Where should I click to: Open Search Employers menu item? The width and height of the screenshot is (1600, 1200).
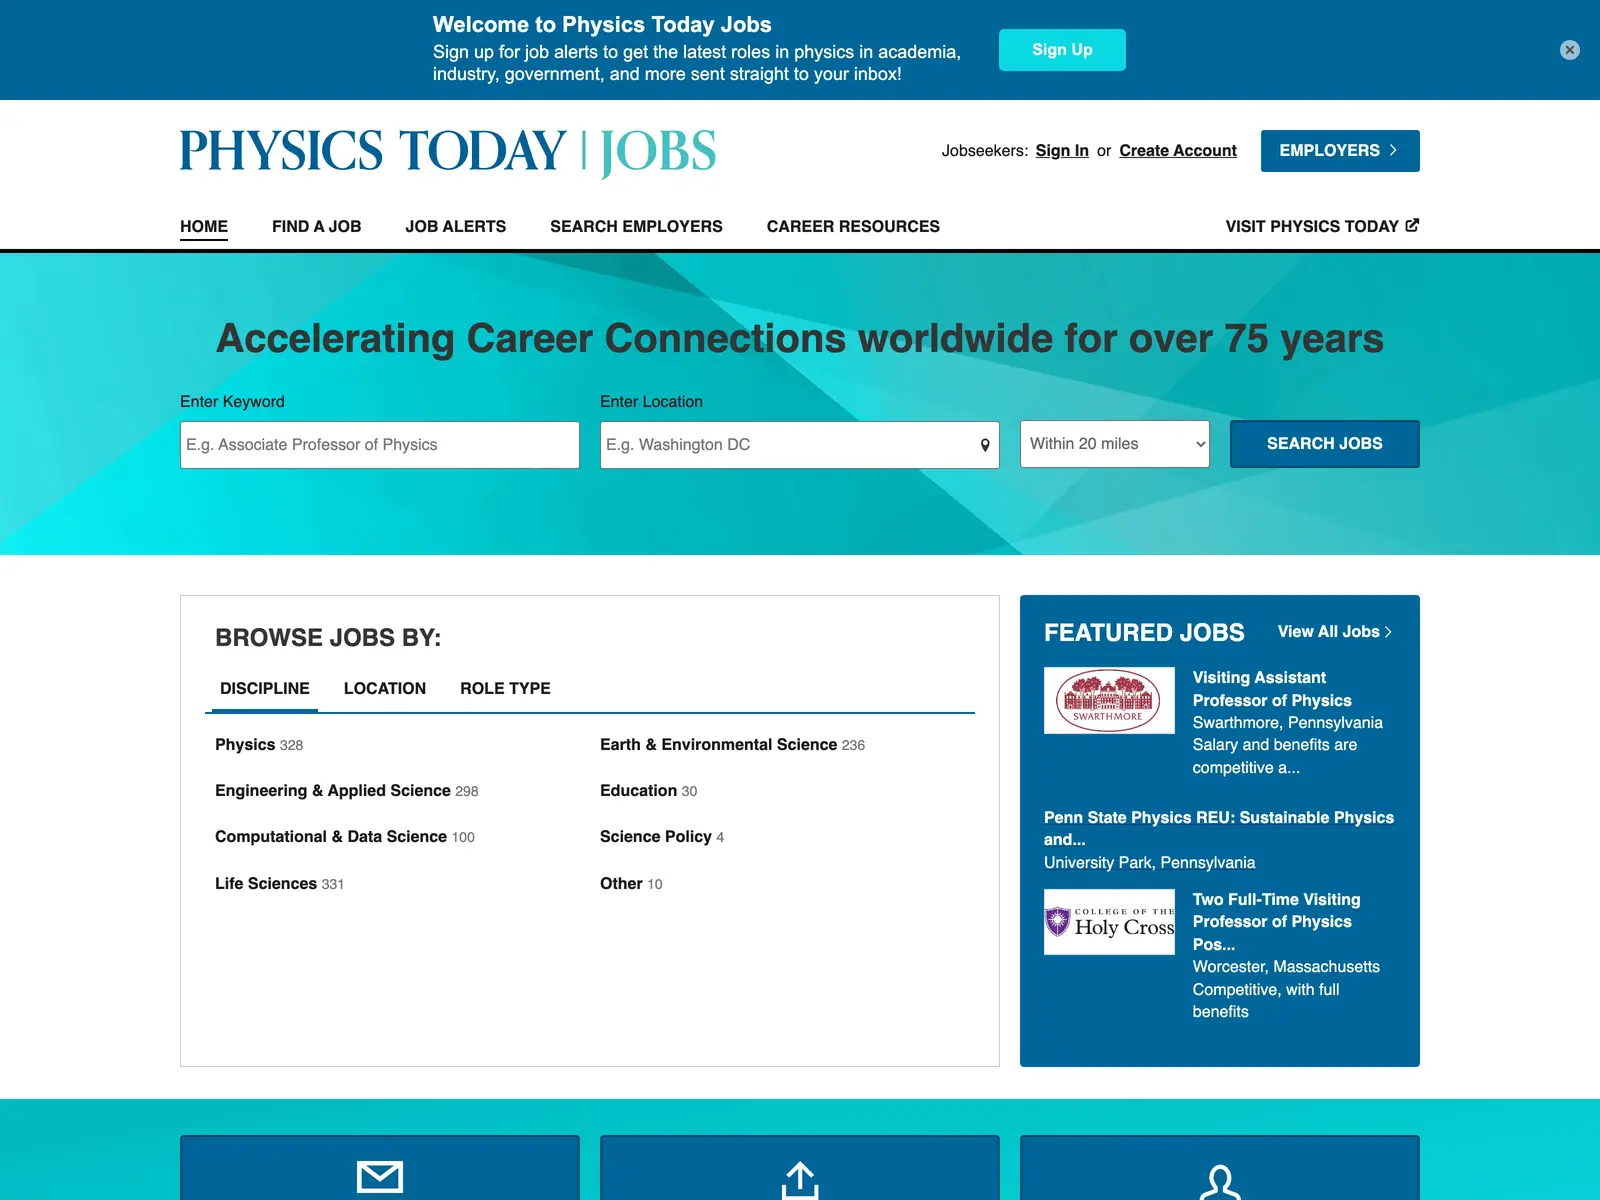pyautogui.click(x=636, y=227)
